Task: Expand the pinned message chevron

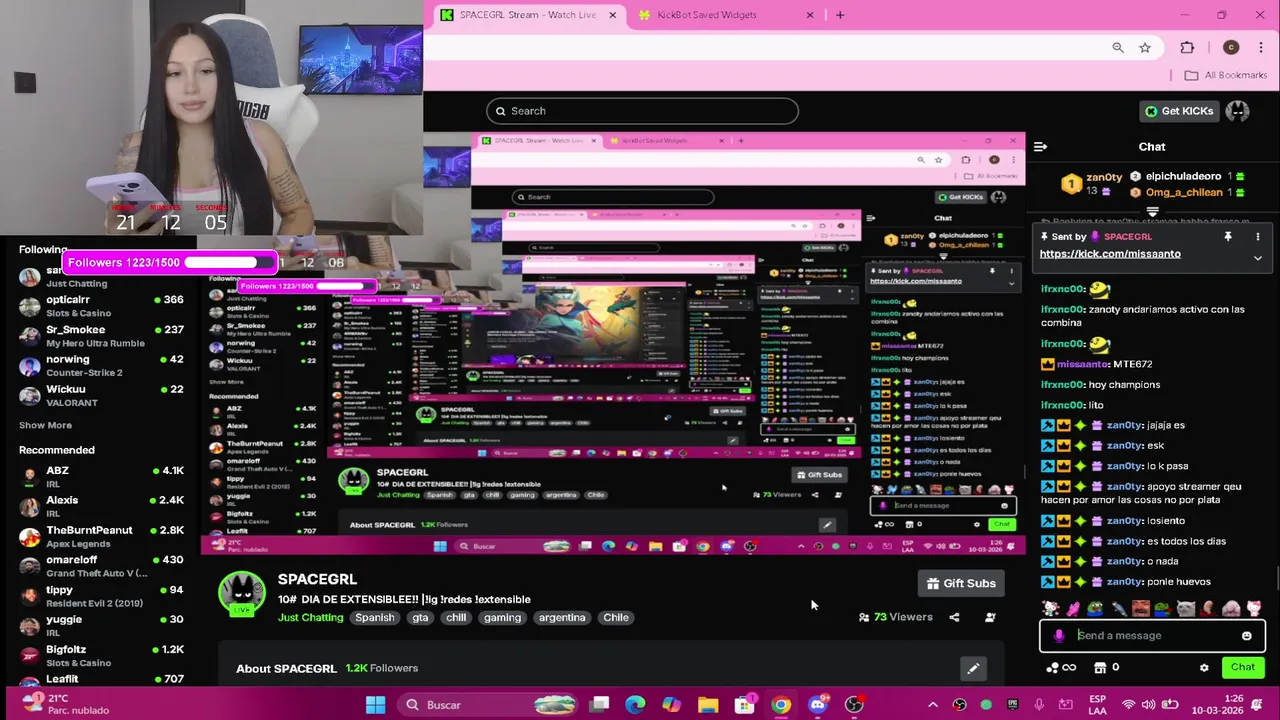Action: click(1257, 258)
